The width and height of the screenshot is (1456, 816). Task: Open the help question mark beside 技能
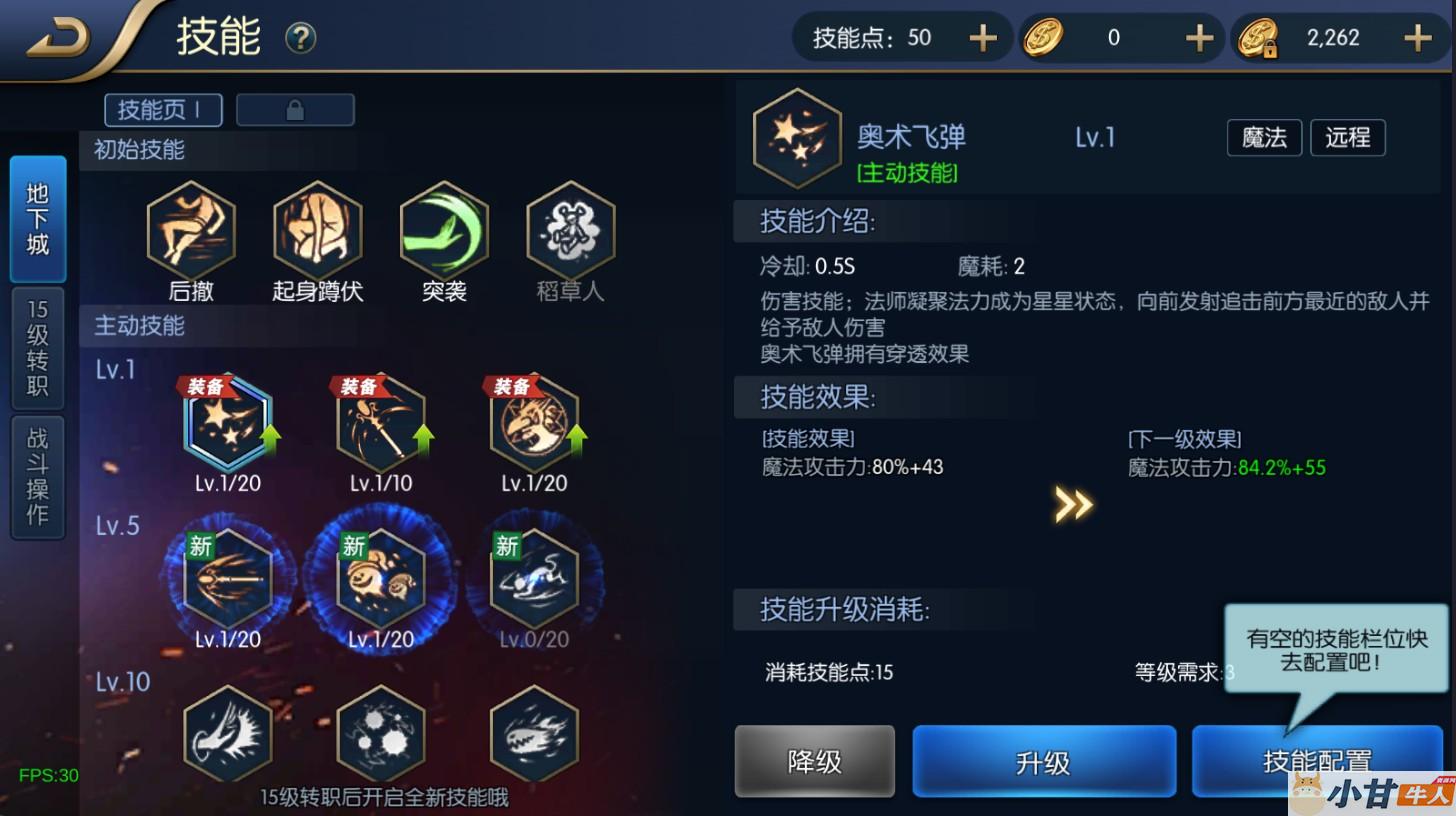[300, 38]
